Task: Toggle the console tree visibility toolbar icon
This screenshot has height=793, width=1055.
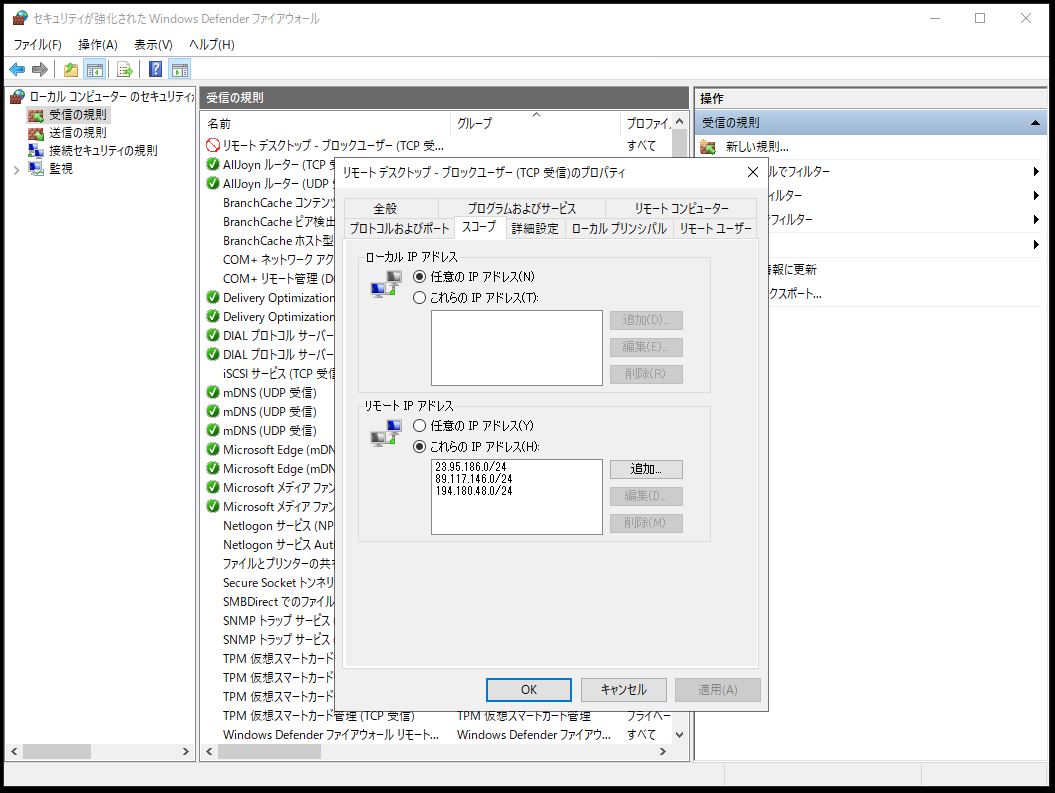Action: (x=93, y=68)
